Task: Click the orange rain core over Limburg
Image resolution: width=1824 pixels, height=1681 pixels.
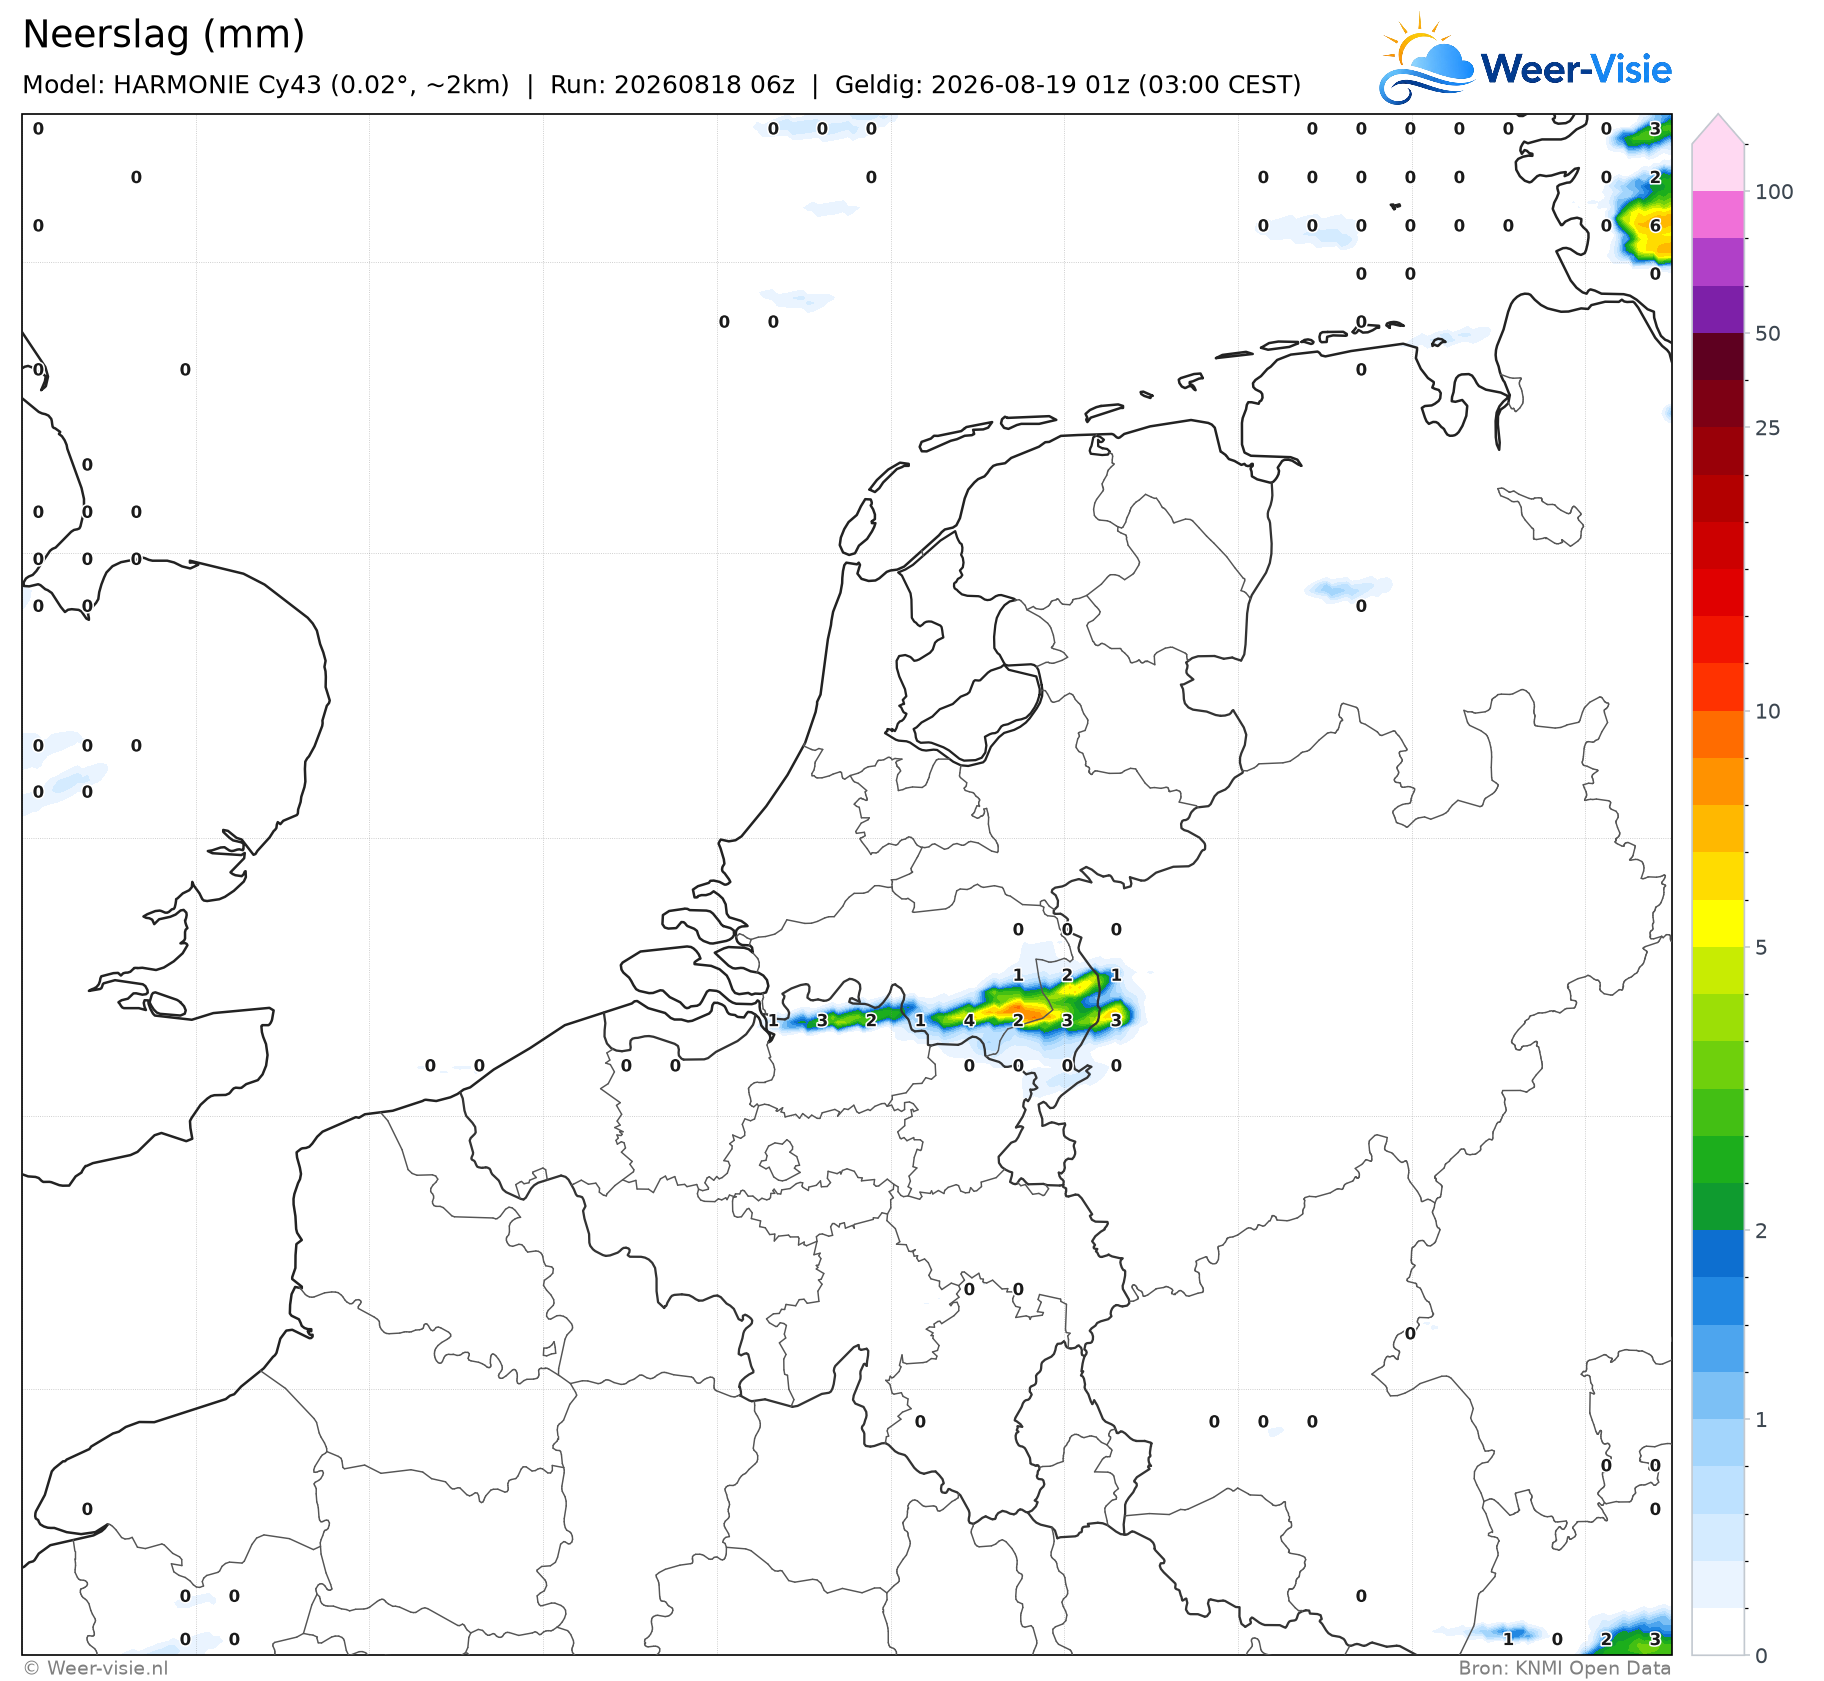Action: 1016,1010
